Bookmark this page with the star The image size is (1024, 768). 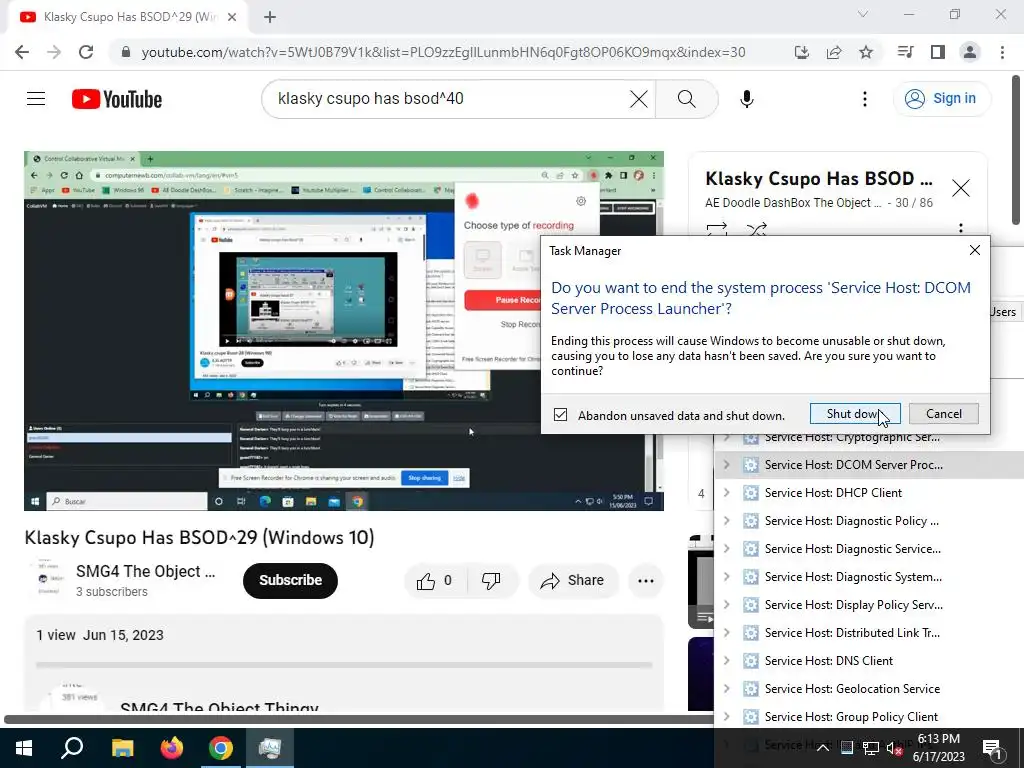point(866,52)
